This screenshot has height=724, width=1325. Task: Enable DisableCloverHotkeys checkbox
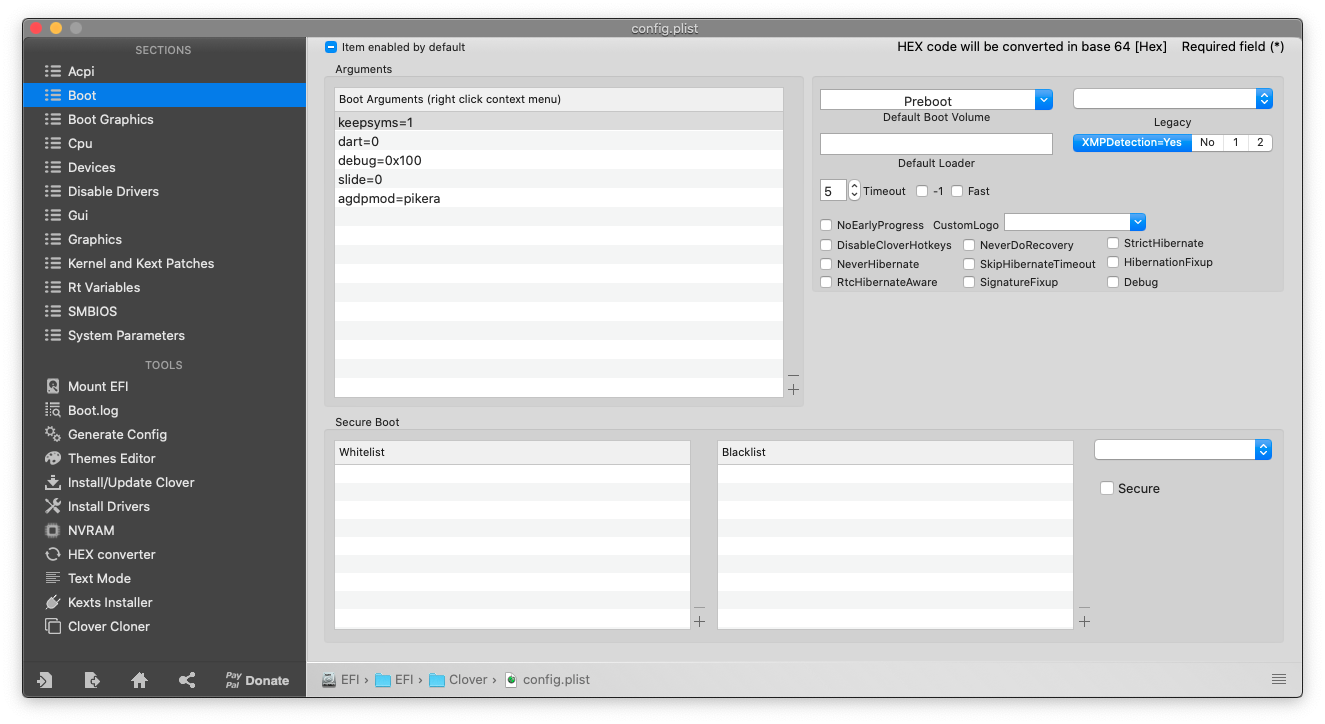tap(826, 245)
